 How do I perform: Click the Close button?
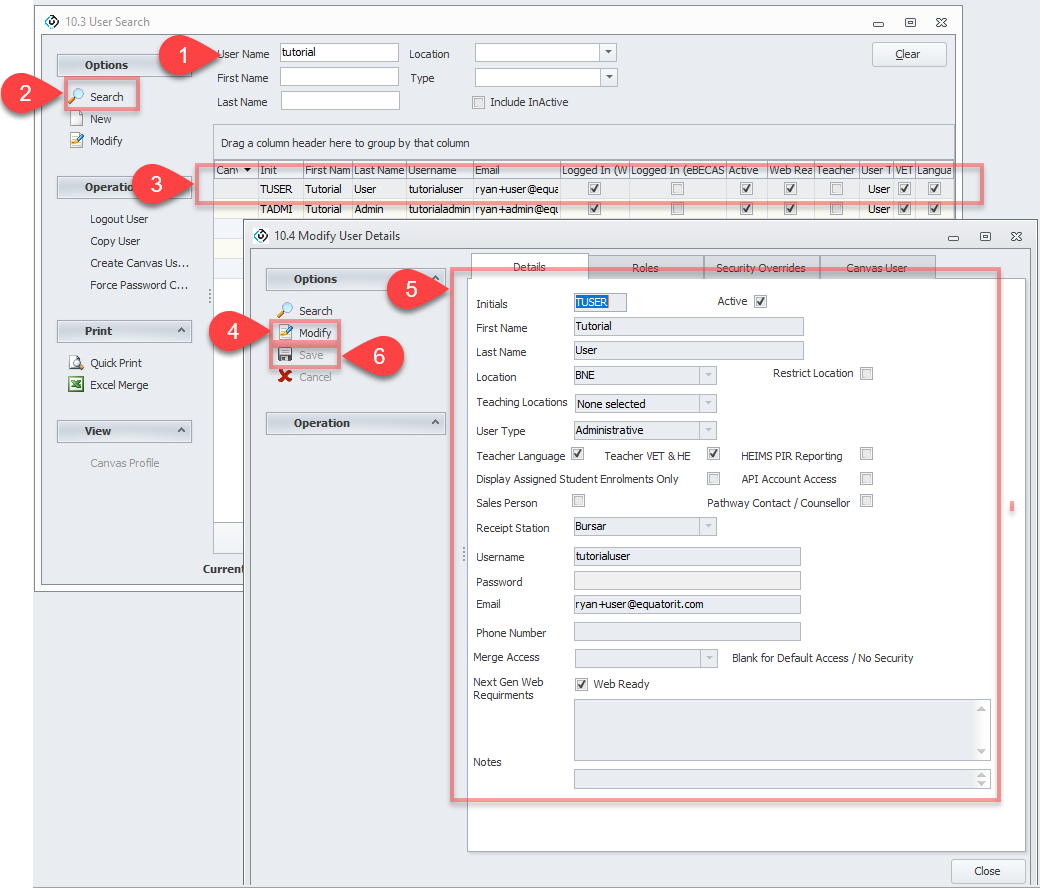click(x=987, y=871)
